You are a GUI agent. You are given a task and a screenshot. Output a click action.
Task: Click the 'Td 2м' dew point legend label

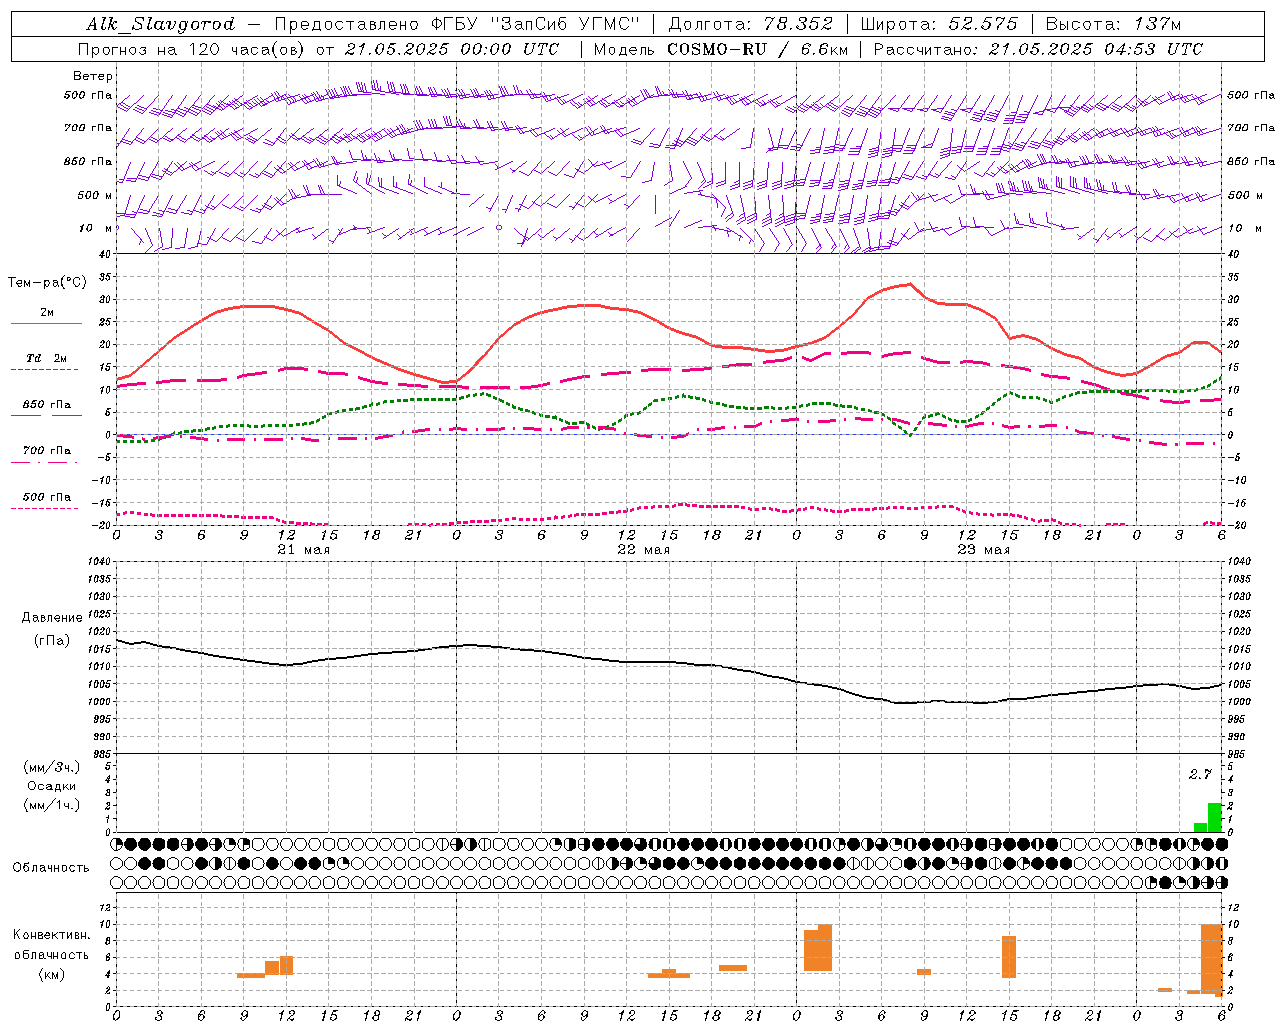[x=47, y=358]
